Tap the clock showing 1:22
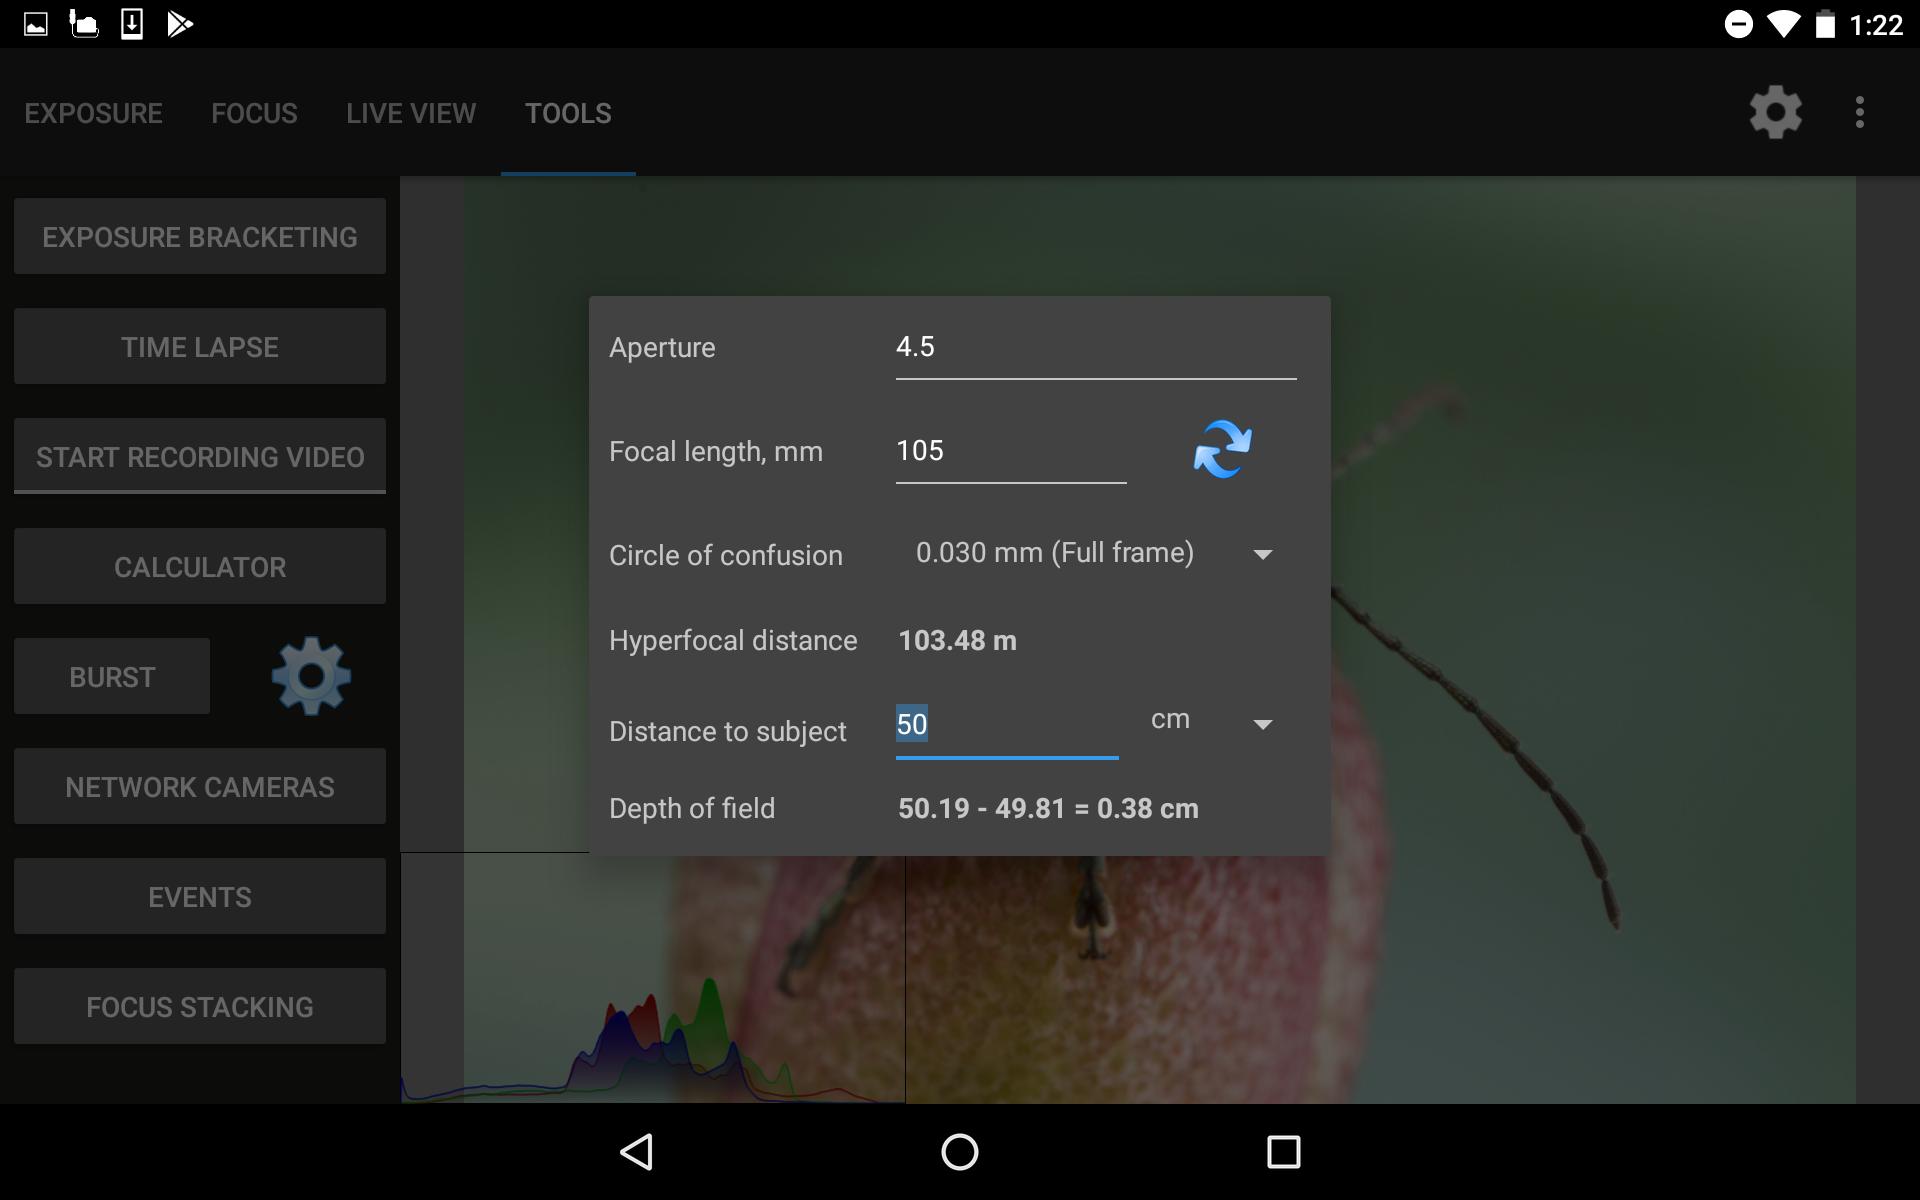The height and width of the screenshot is (1200, 1920). [1876, 24]
